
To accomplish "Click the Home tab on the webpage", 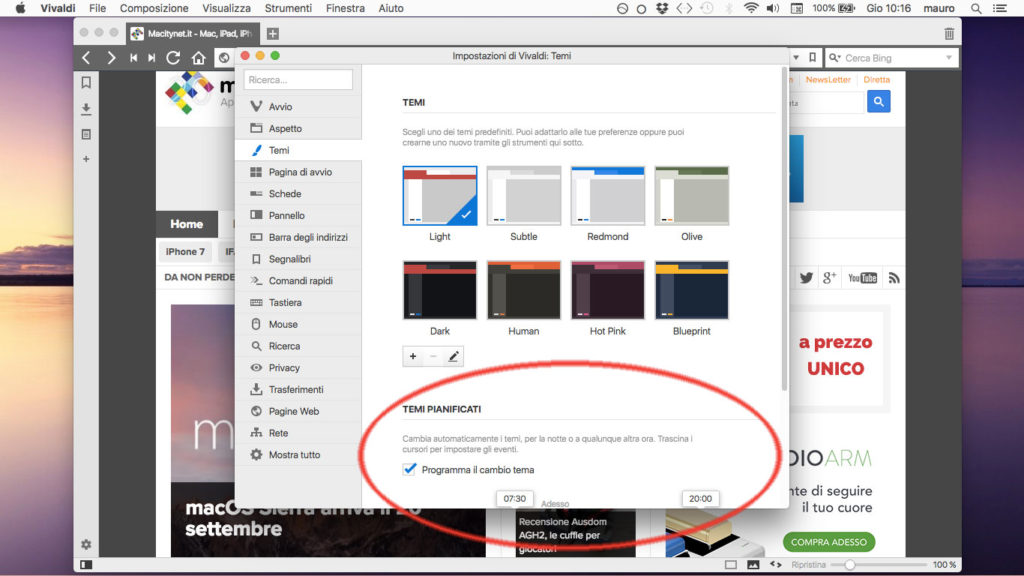I will (187, 224).
